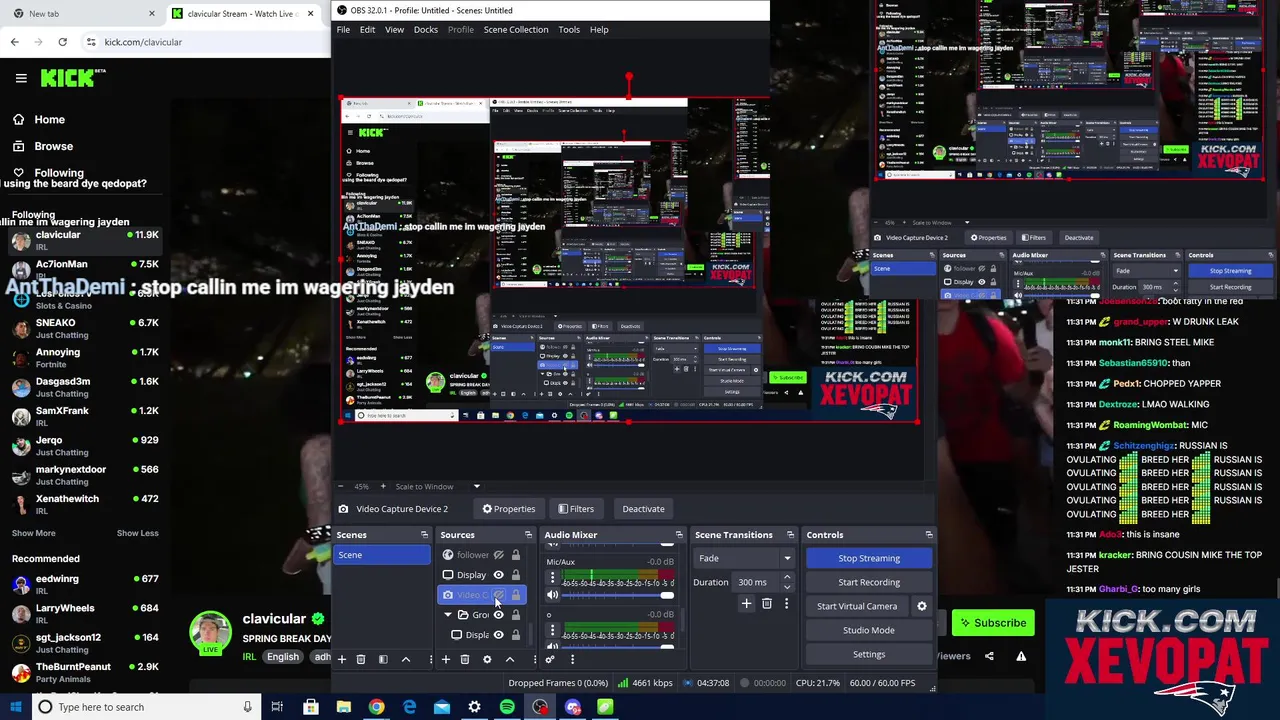The width and height of the screenshot is (1280, 720).
Task: Add a new scene in Scenes panel
Action: (x=342, y=659)
